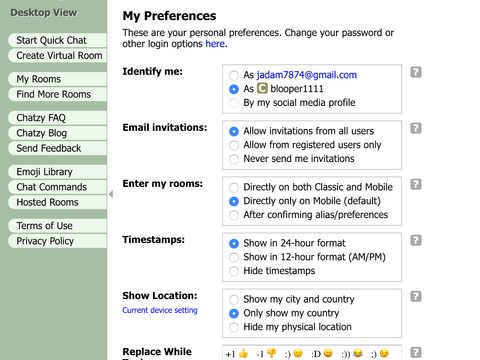
Task: Select Hide my physical location
Action: (234, 327)
